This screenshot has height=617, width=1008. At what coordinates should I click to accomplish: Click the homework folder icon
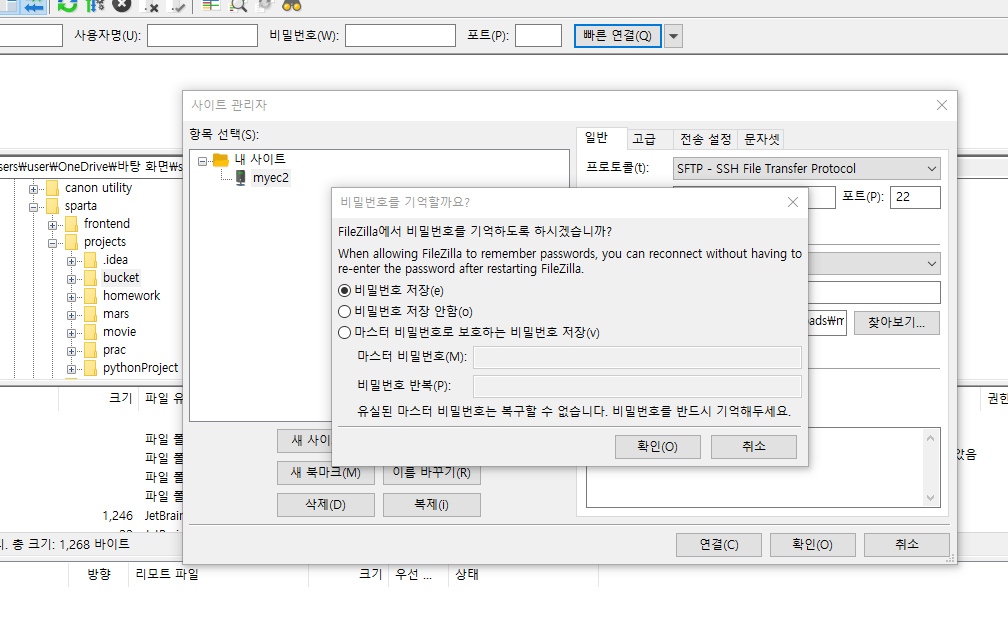[91, 296]
